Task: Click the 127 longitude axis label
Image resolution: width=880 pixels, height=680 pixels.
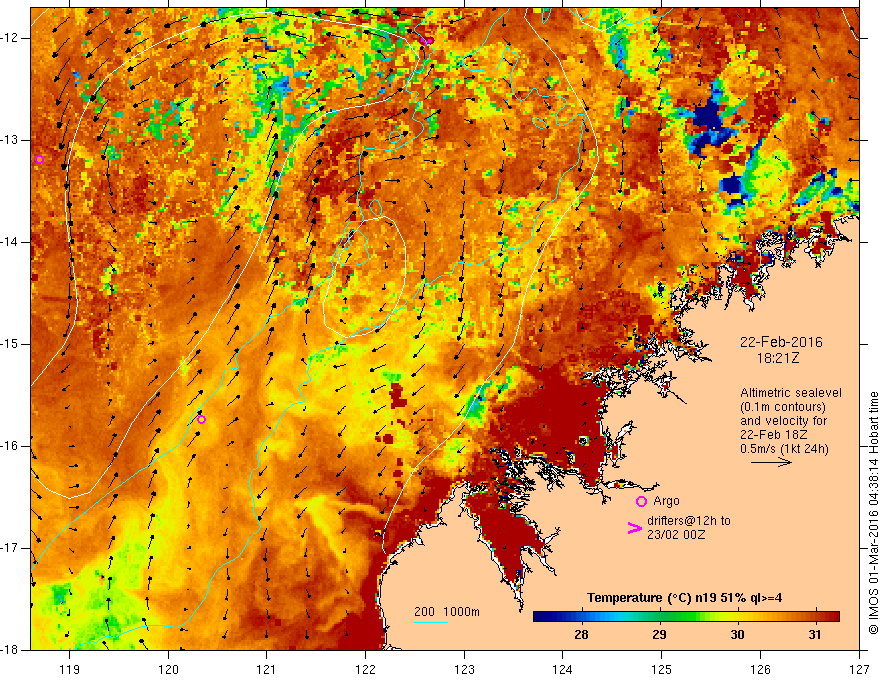Action: (859, 669)
